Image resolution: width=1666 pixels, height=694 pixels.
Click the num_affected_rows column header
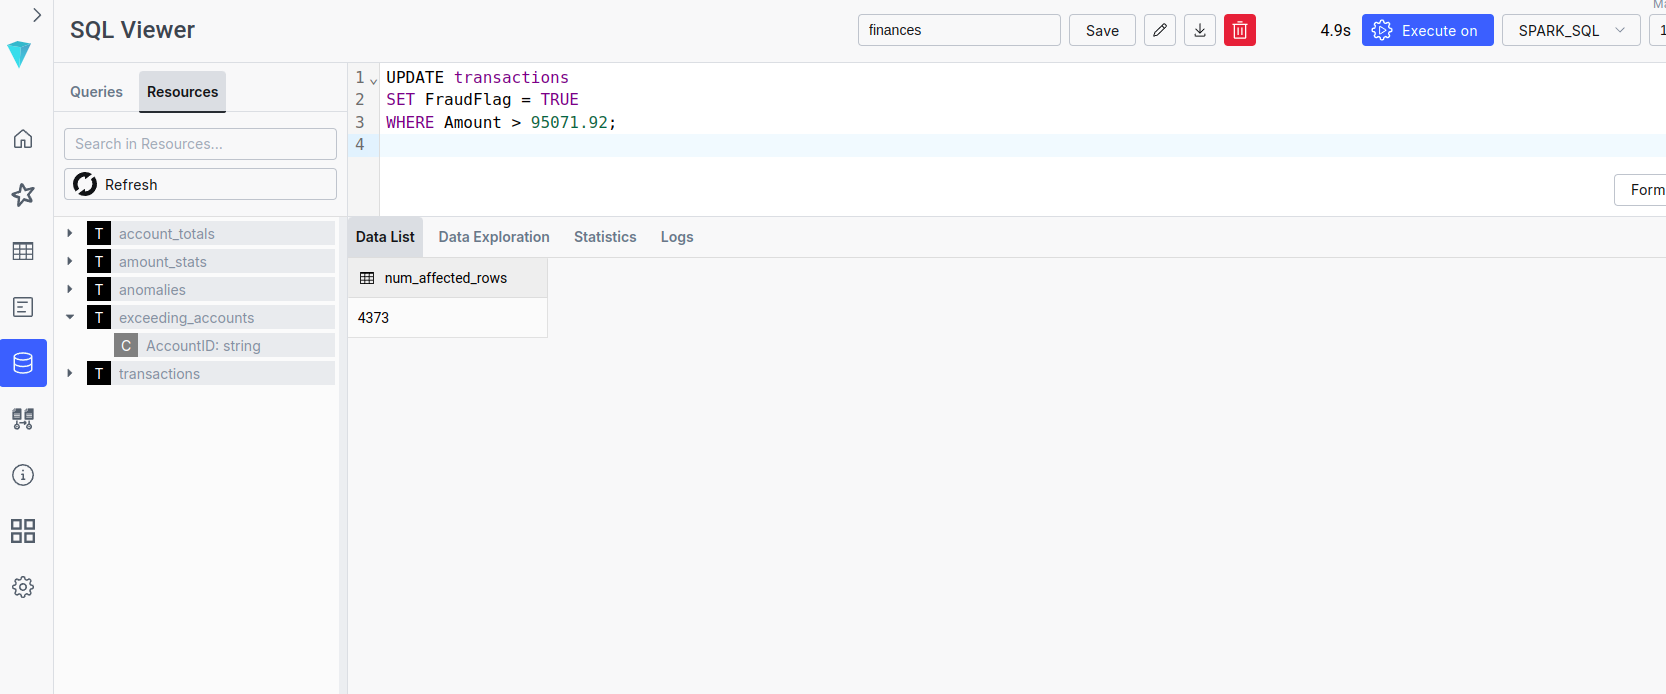(447, 278)
